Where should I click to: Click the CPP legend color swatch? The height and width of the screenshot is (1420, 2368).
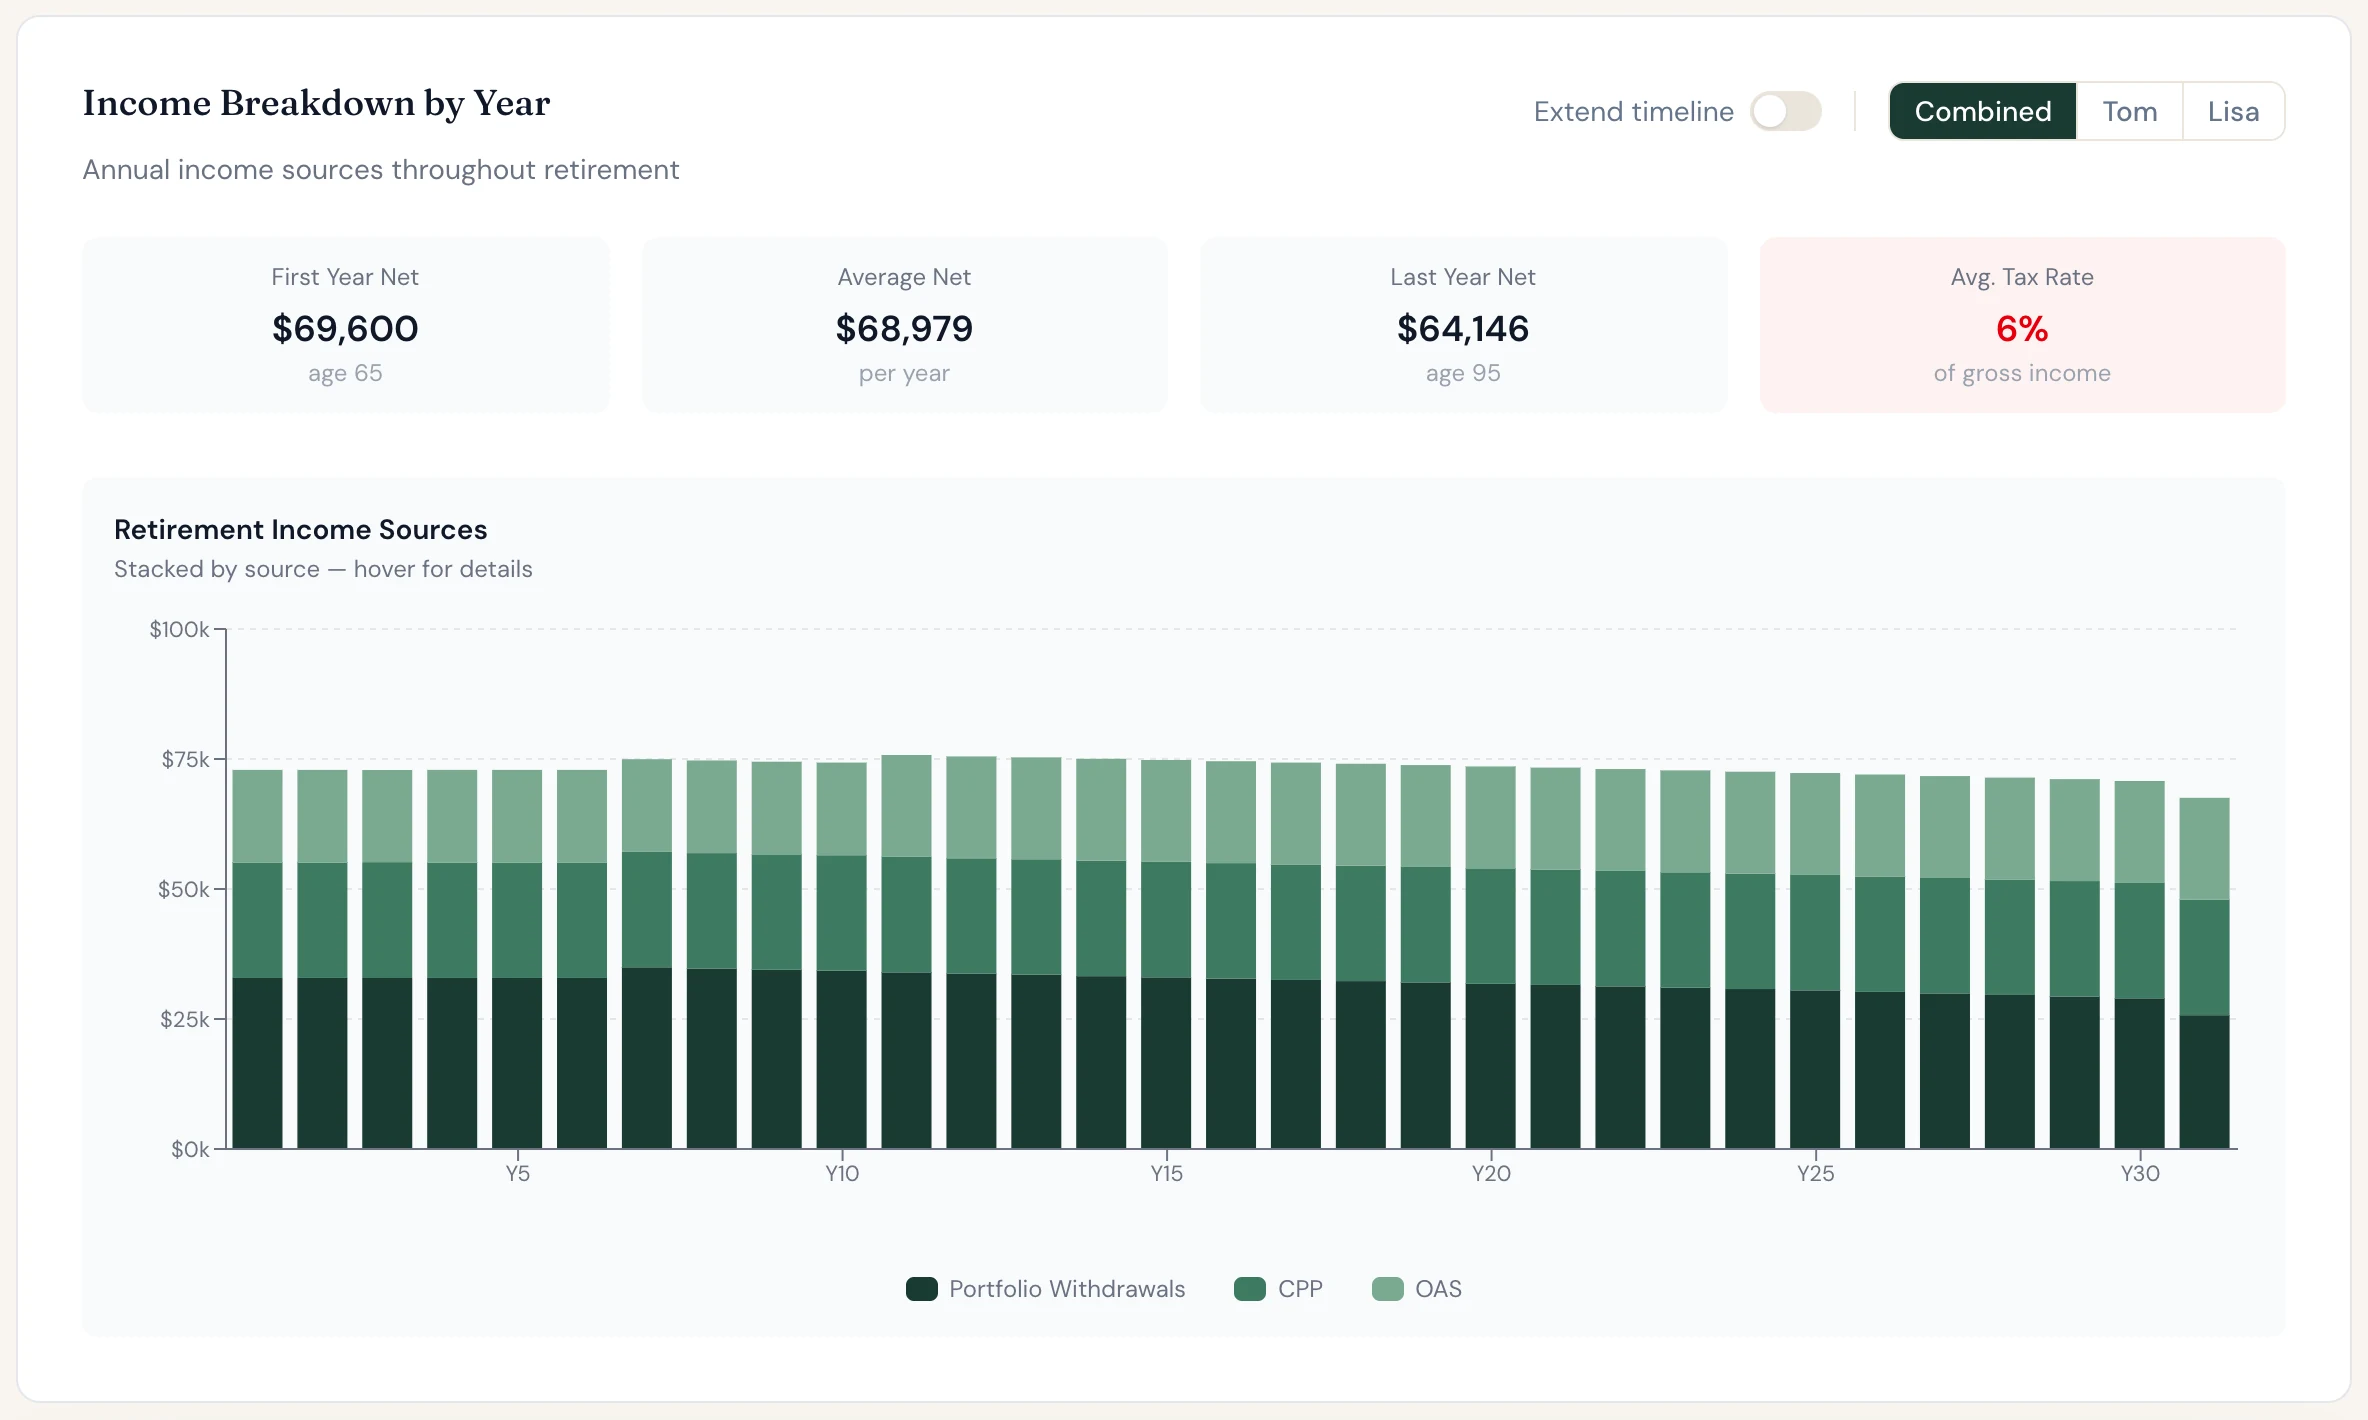(x=1250, y=1289)
